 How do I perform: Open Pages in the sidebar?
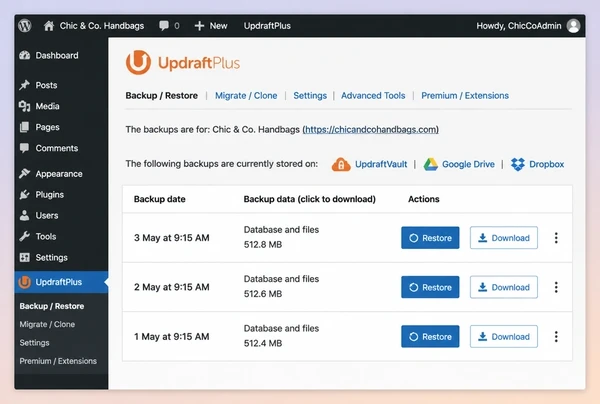point(47,127)
